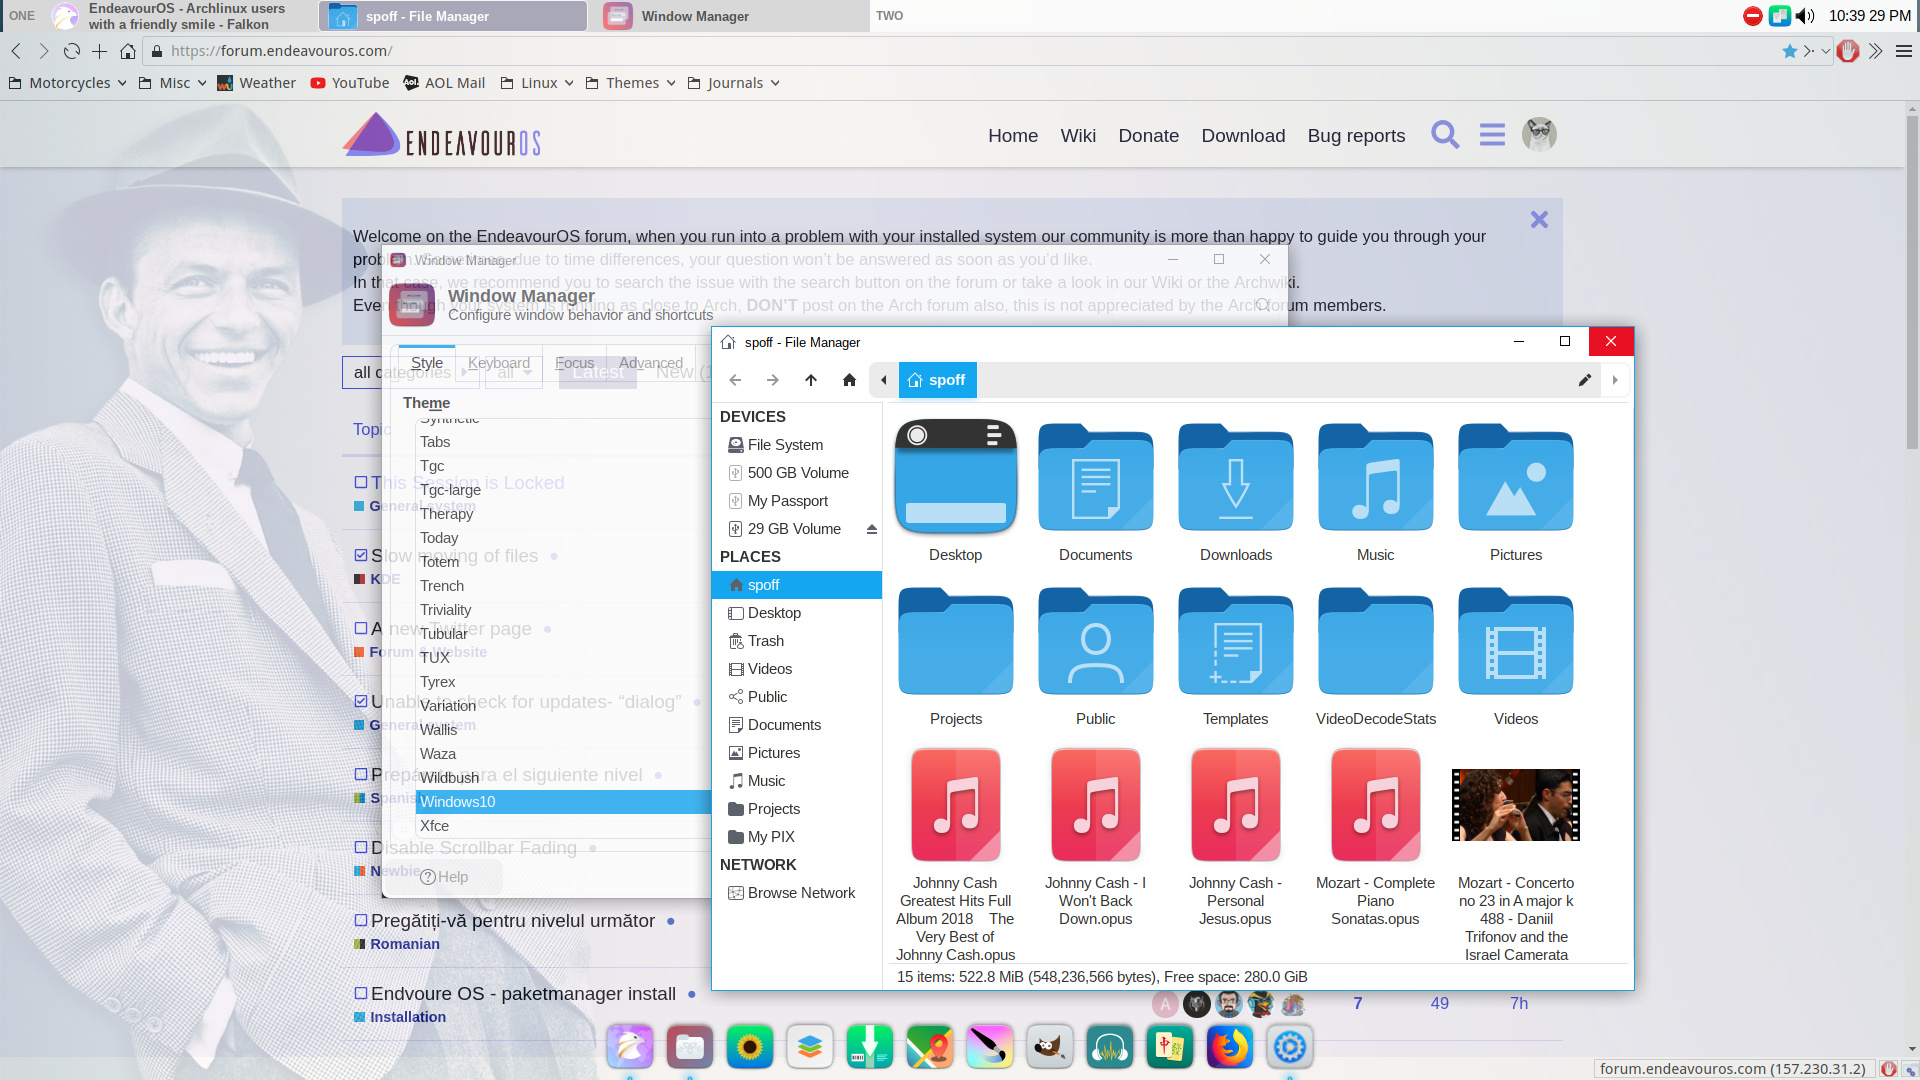Open the user avatar menu on forum

[1539, 135]
